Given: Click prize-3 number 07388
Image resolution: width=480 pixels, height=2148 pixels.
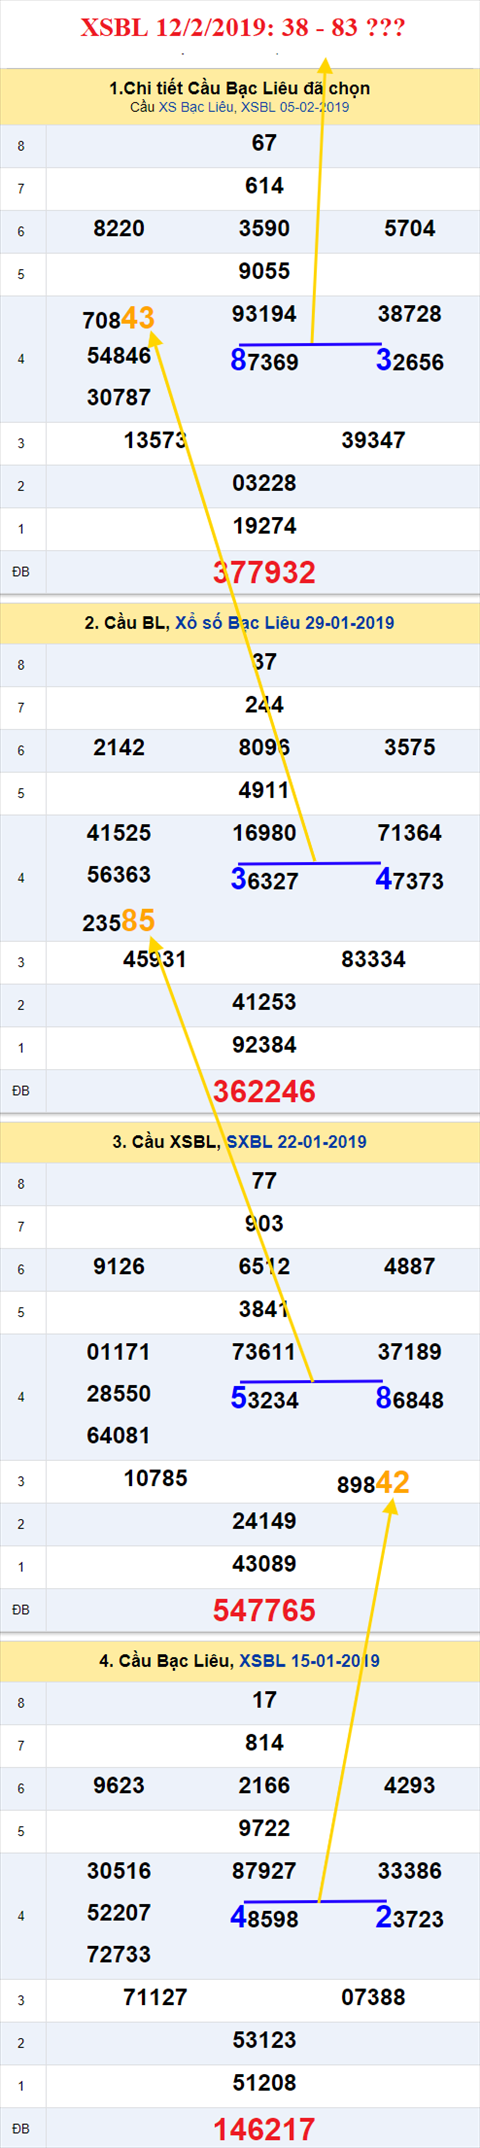Looking at the screenshot, I should point(373,1998).
